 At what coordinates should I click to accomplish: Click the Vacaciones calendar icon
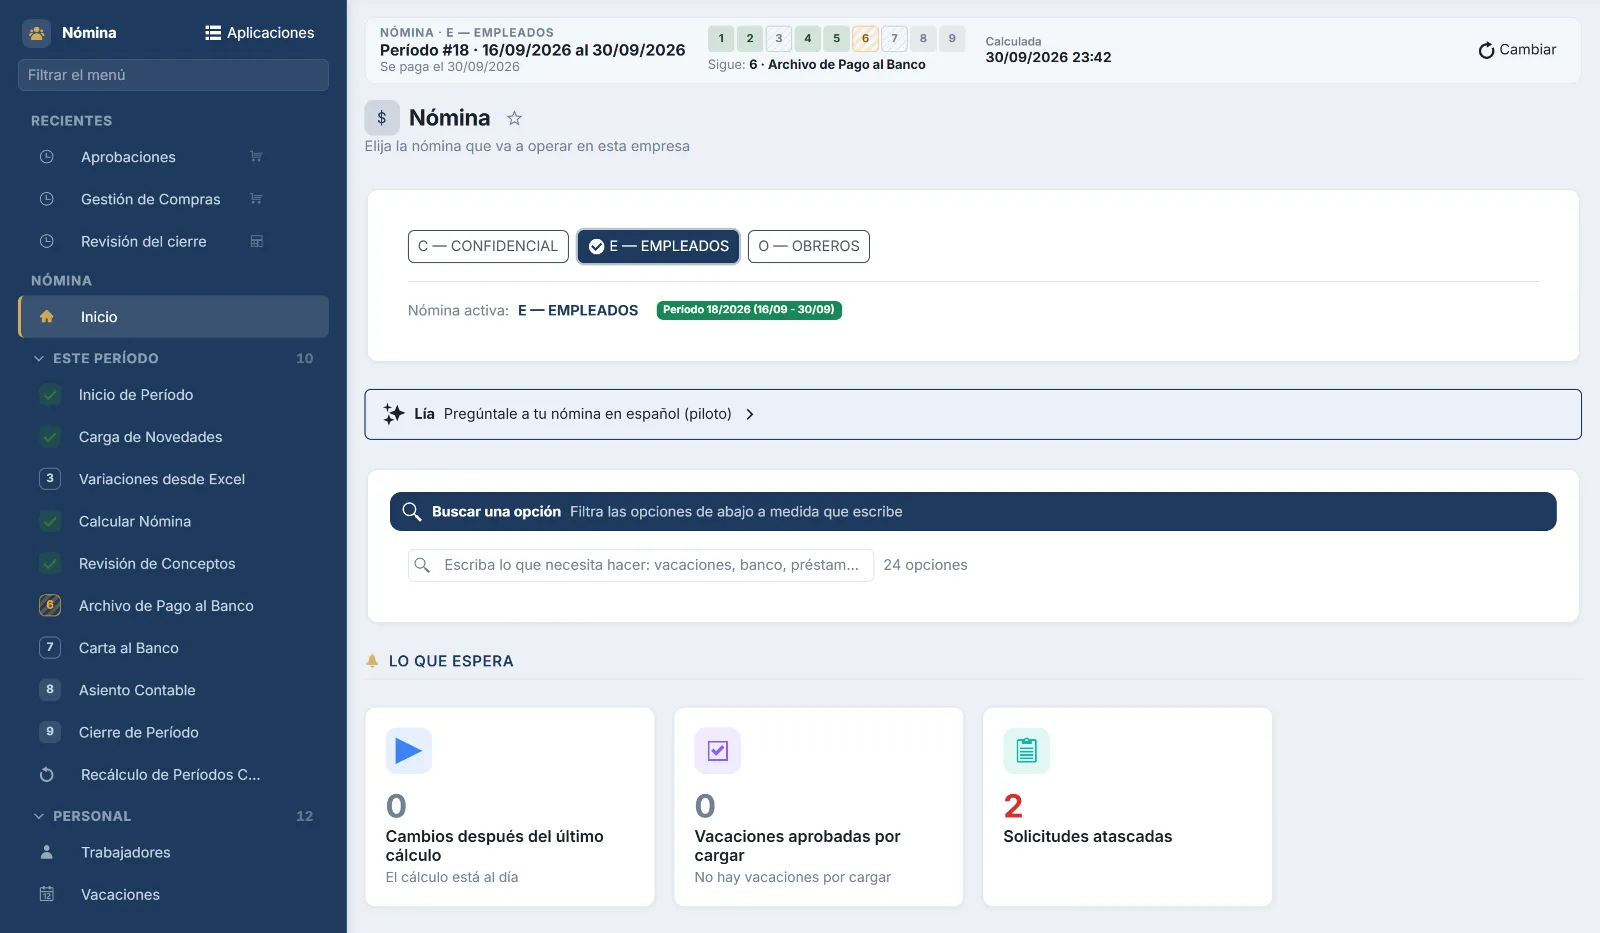46,894
